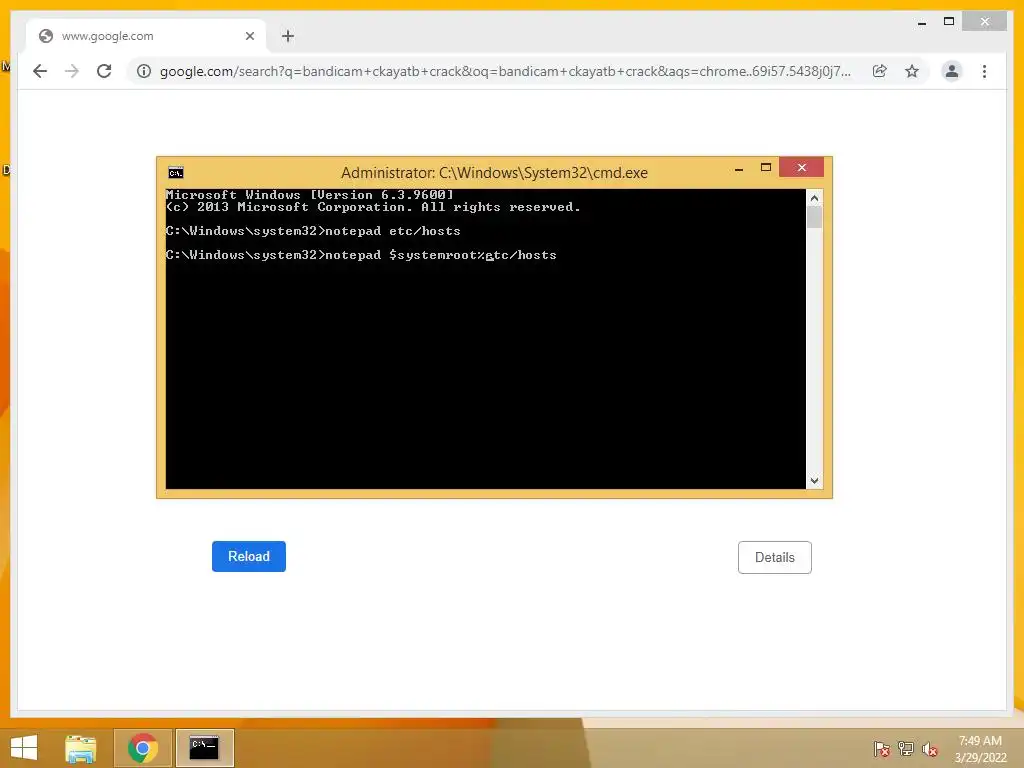Open cmd.exe window system menu icon
The height and width of the screenshot is (768, 1024).
(176, 172)
